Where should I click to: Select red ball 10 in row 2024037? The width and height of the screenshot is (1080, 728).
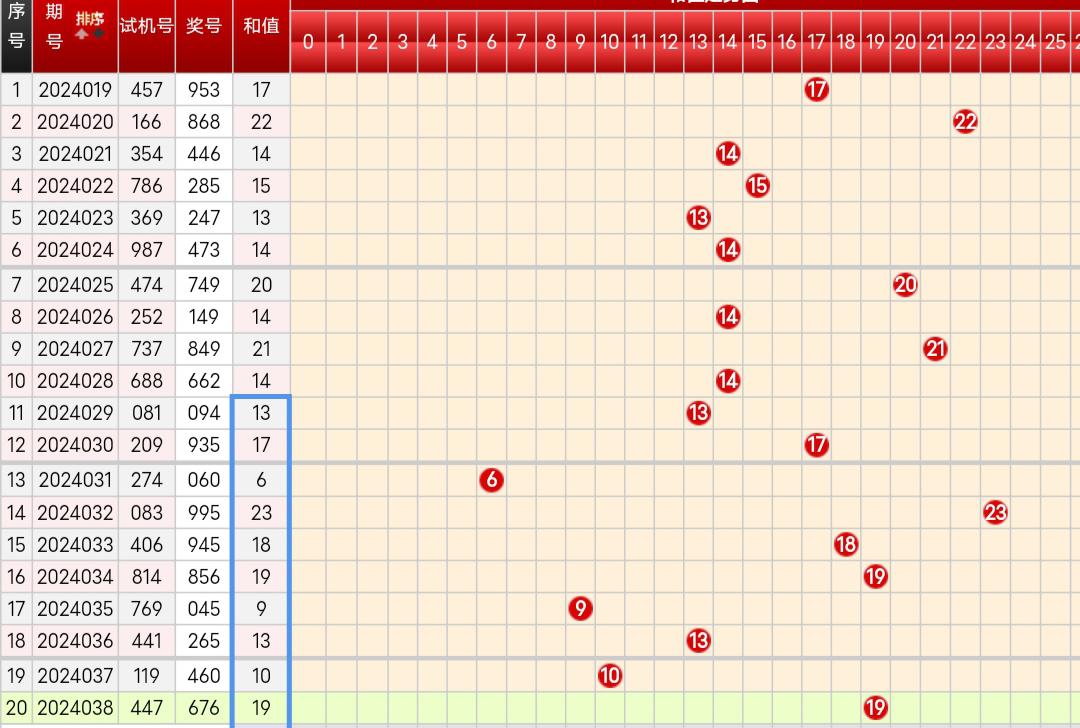click(609, 675)
